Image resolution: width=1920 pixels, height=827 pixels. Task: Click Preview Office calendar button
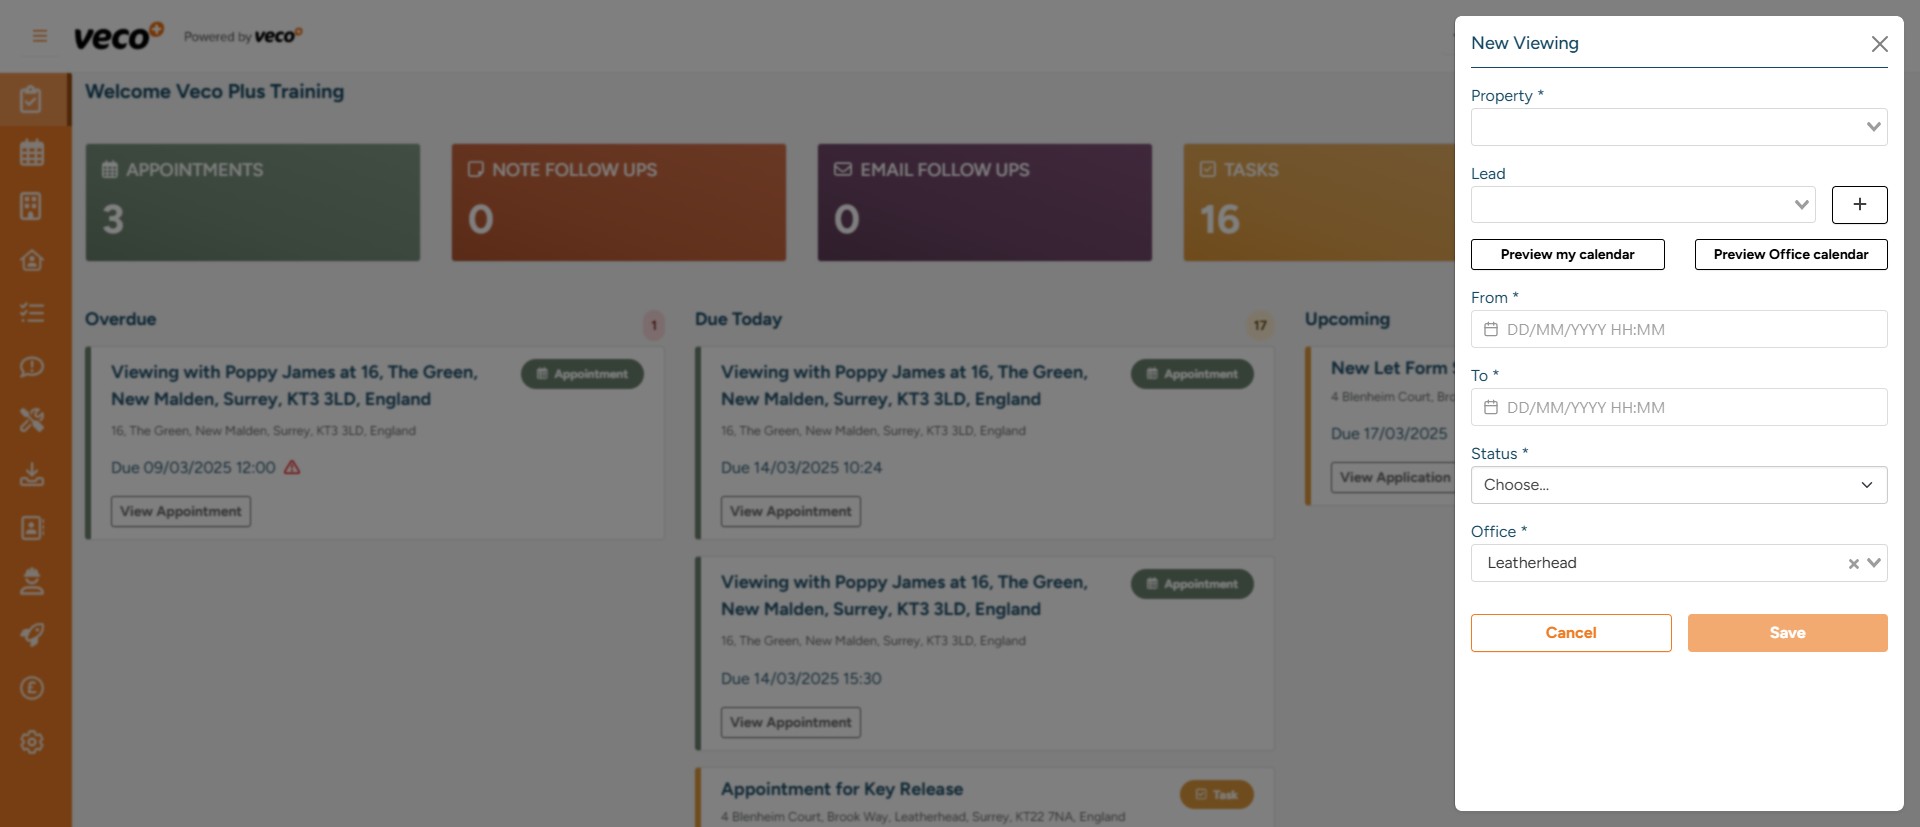(1791, 254)
